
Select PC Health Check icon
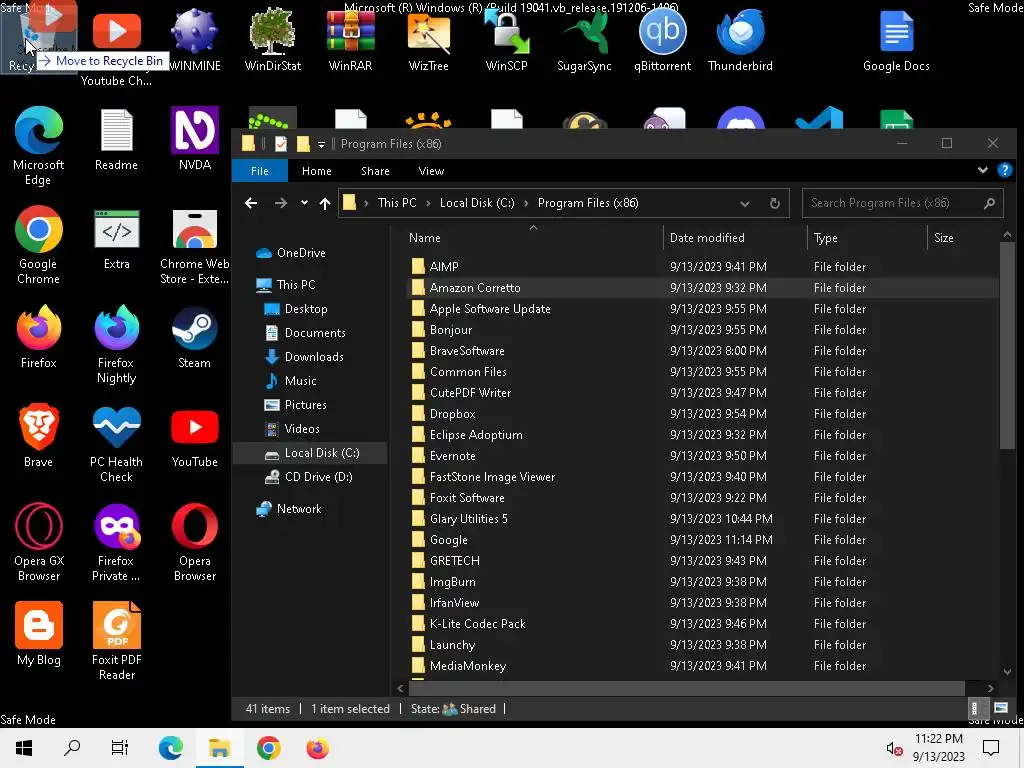click(x=116, y=443)
